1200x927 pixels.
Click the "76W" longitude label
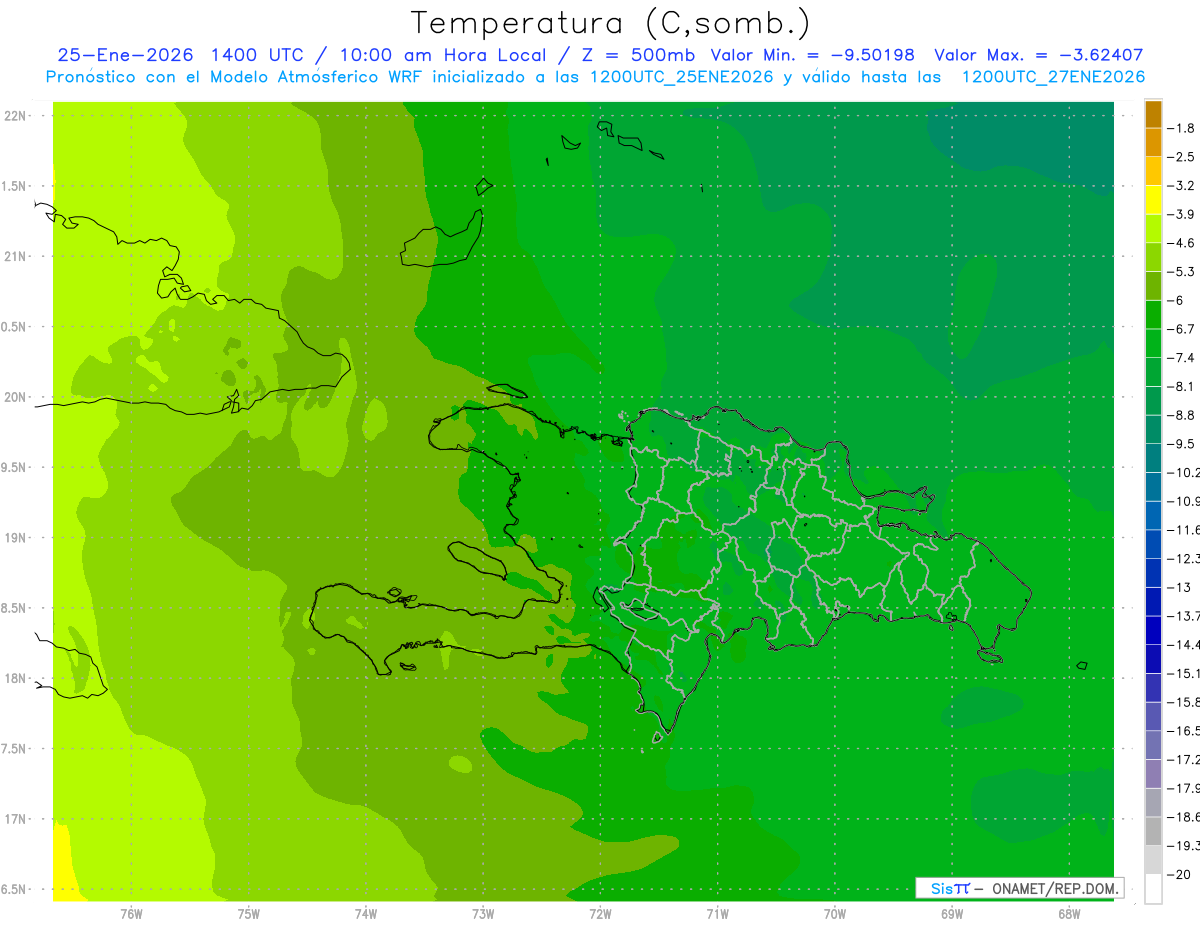point(131,912)
